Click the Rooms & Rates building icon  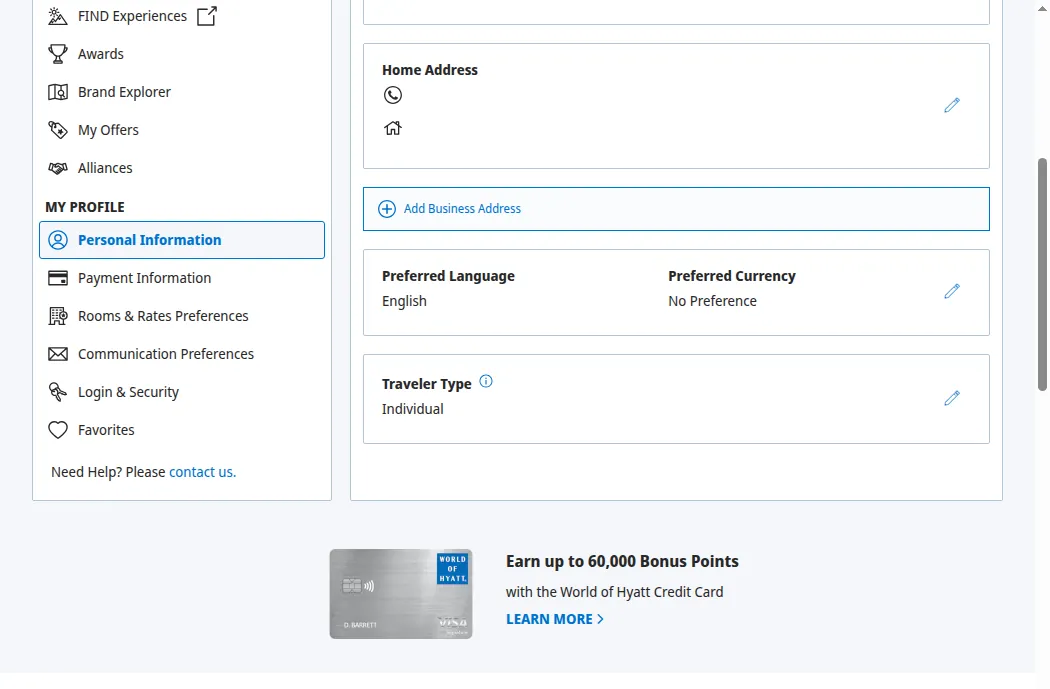58,316
